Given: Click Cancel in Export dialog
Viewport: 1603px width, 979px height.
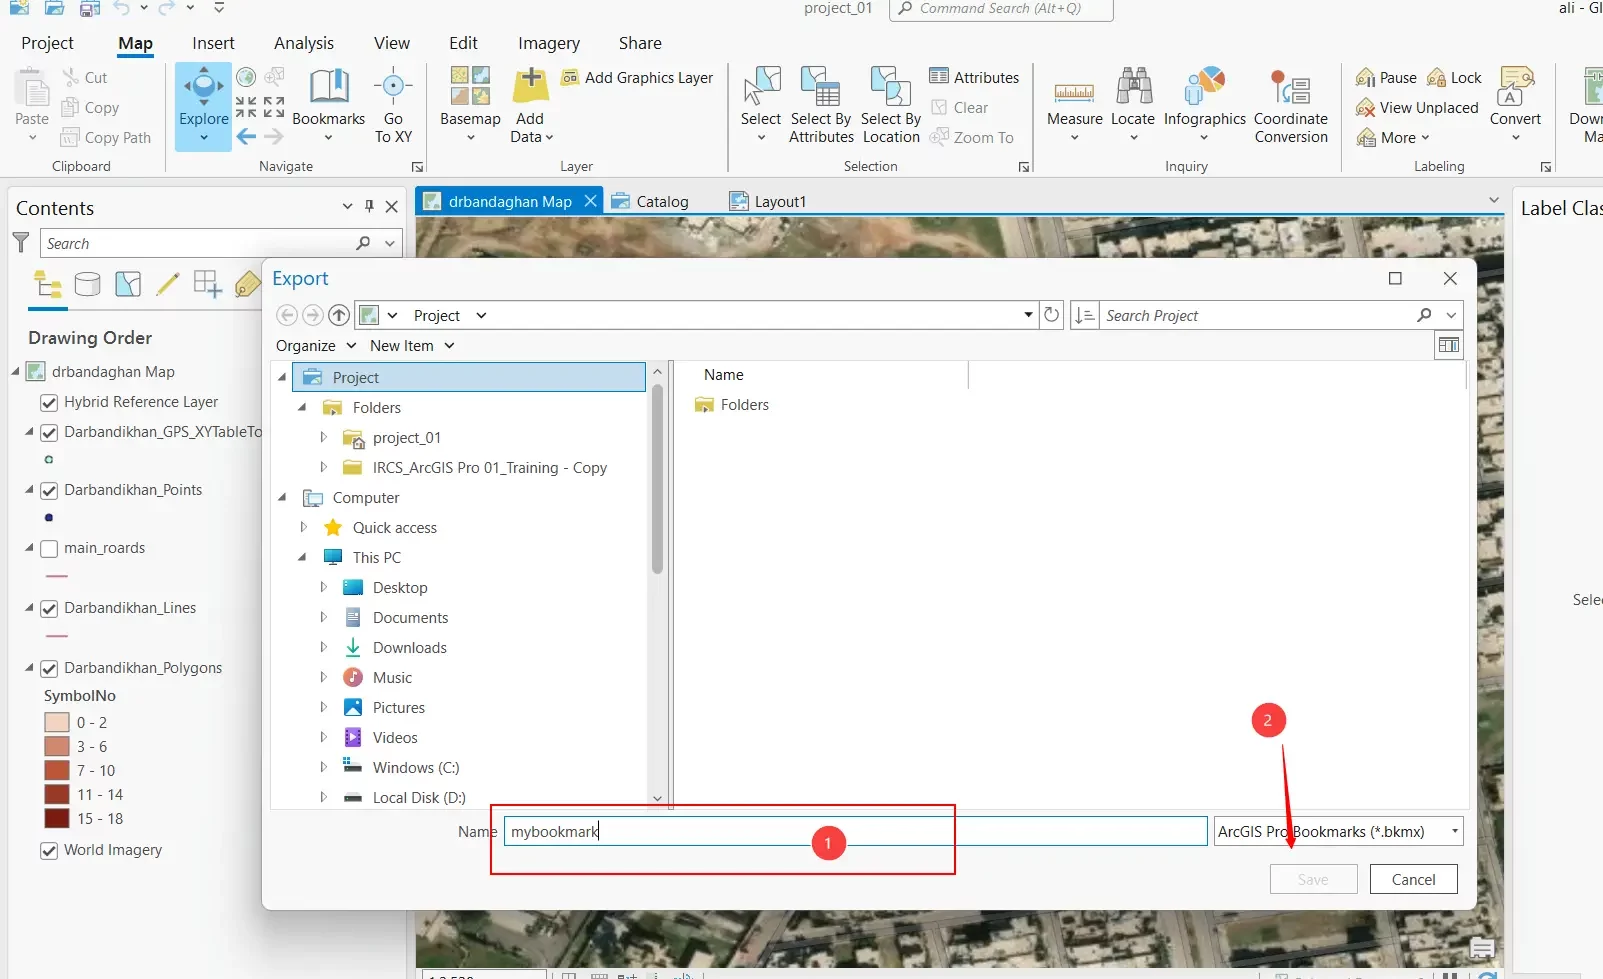Looking at the screenshot, I should pos(1413,879).
